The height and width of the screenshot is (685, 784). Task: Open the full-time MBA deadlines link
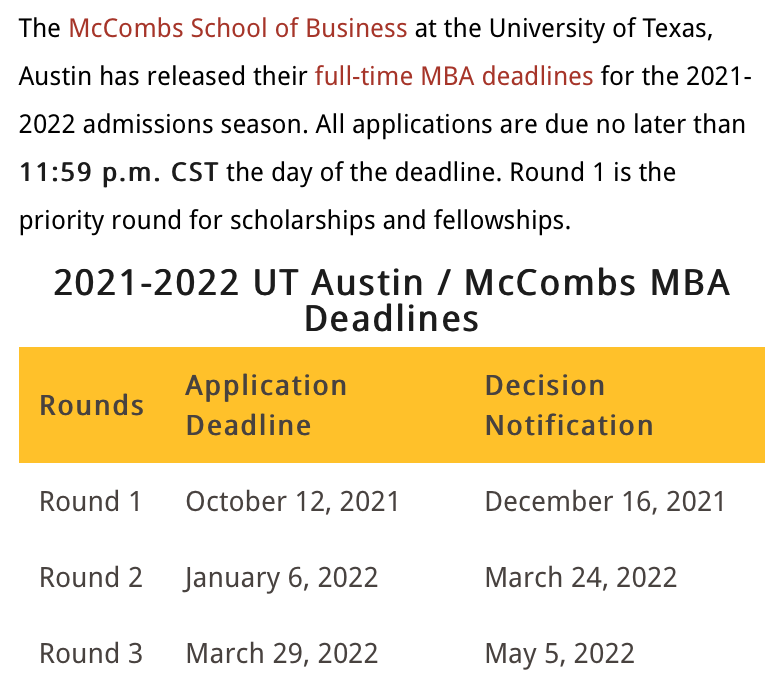pos(454,76)
